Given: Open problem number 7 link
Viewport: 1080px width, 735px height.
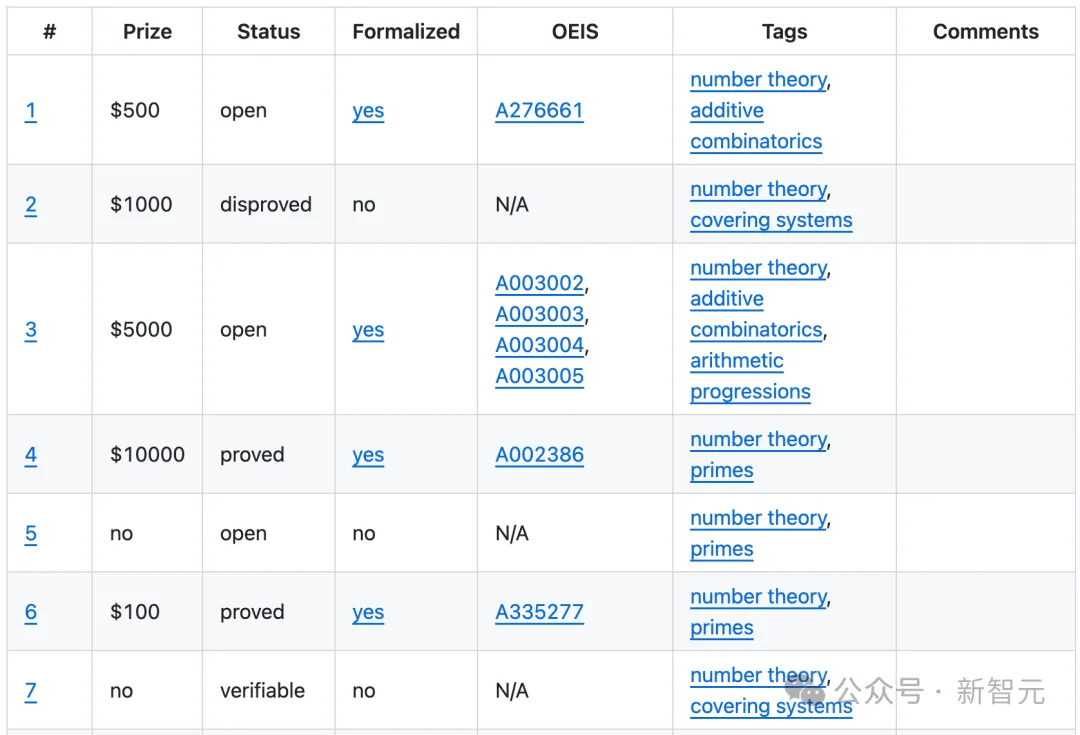Looking at the screenshot, I should click(31, 691).
